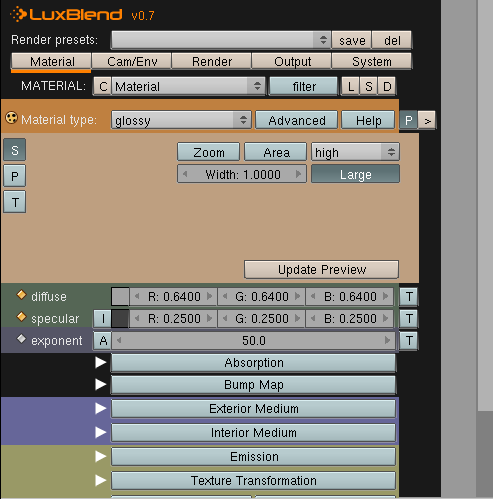The height and width of the screenshot is (499, 493).
Task: Expand the Absorption section arrow
Action: [x=100, y=363]
